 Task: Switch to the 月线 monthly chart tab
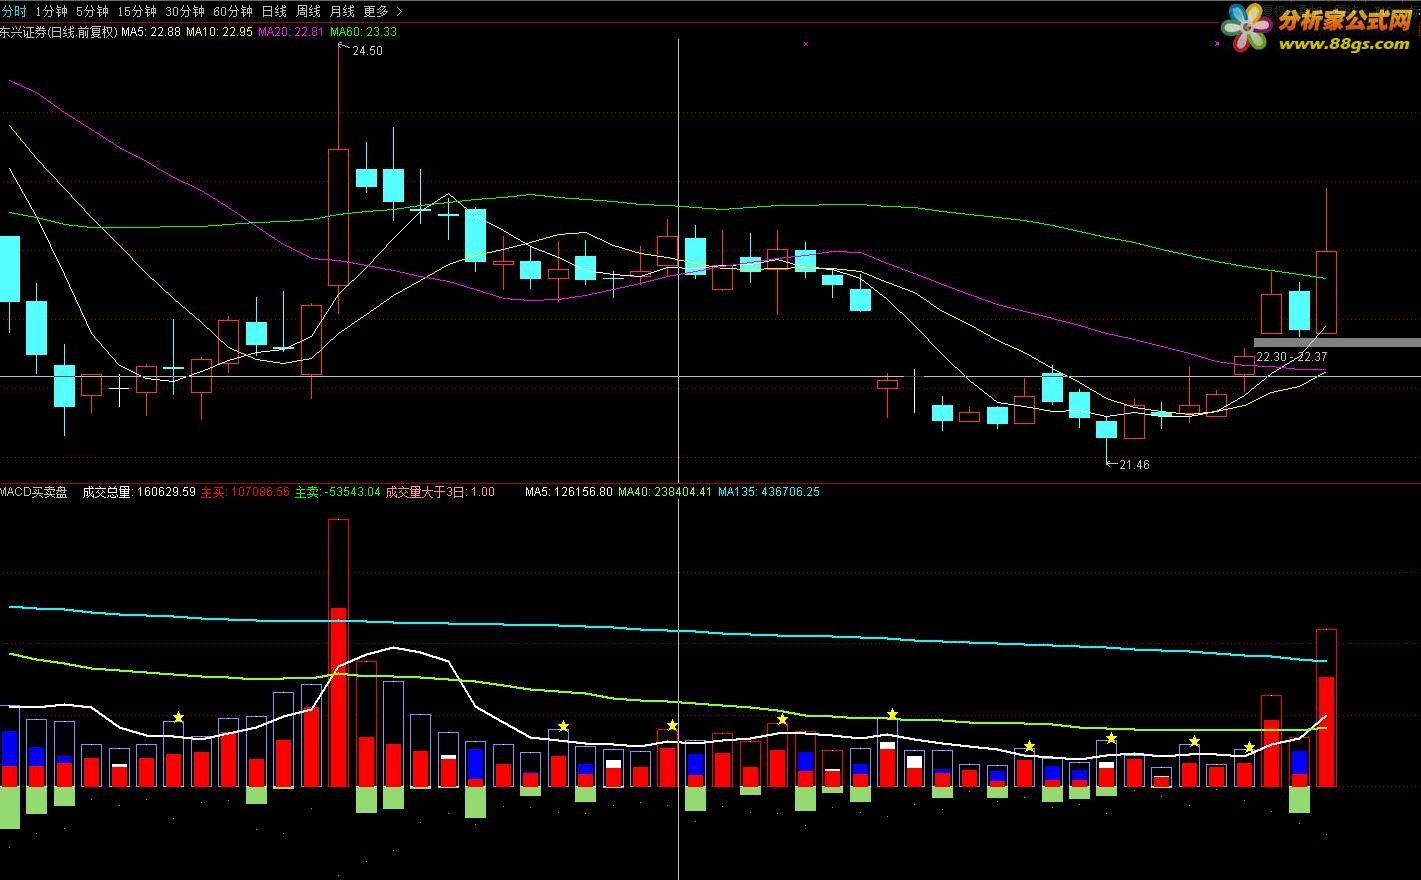pos(342,11)
